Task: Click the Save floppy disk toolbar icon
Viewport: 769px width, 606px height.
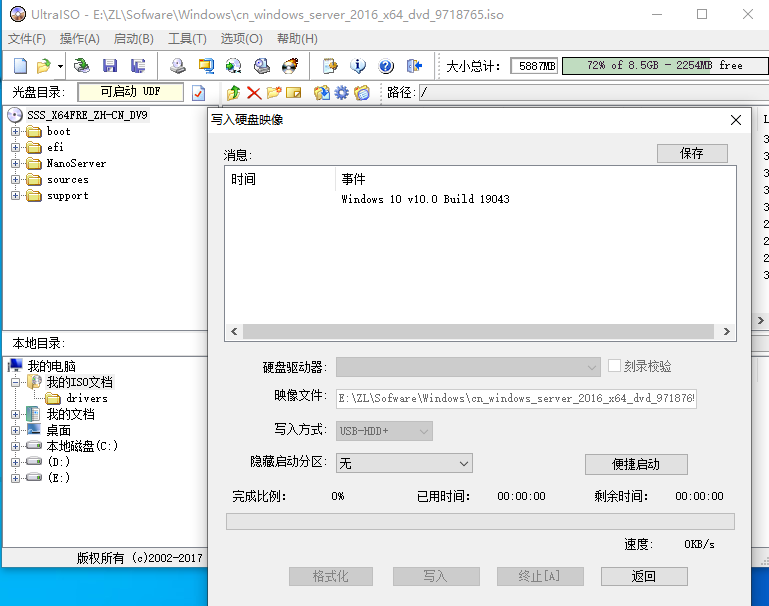Action: (x=110, y=66)
